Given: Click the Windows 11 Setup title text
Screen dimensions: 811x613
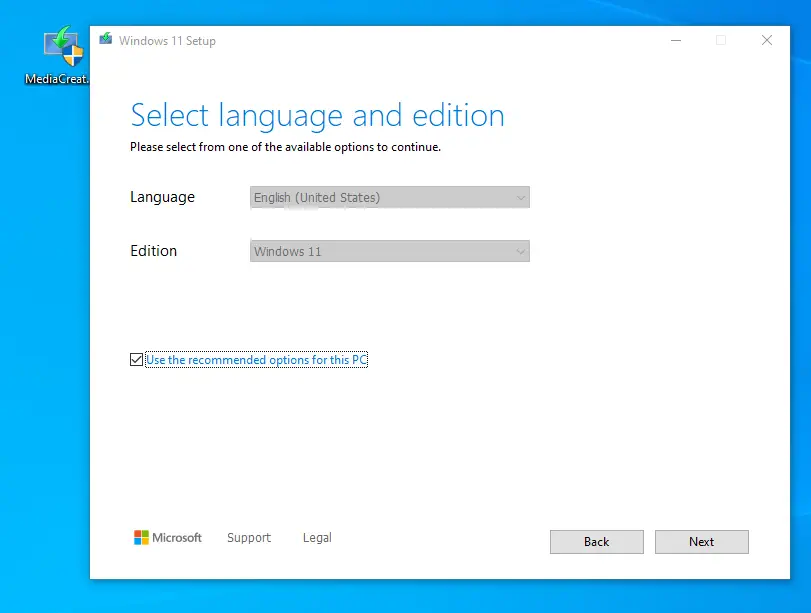Looking at the screenshot, I should click(167, 41).
